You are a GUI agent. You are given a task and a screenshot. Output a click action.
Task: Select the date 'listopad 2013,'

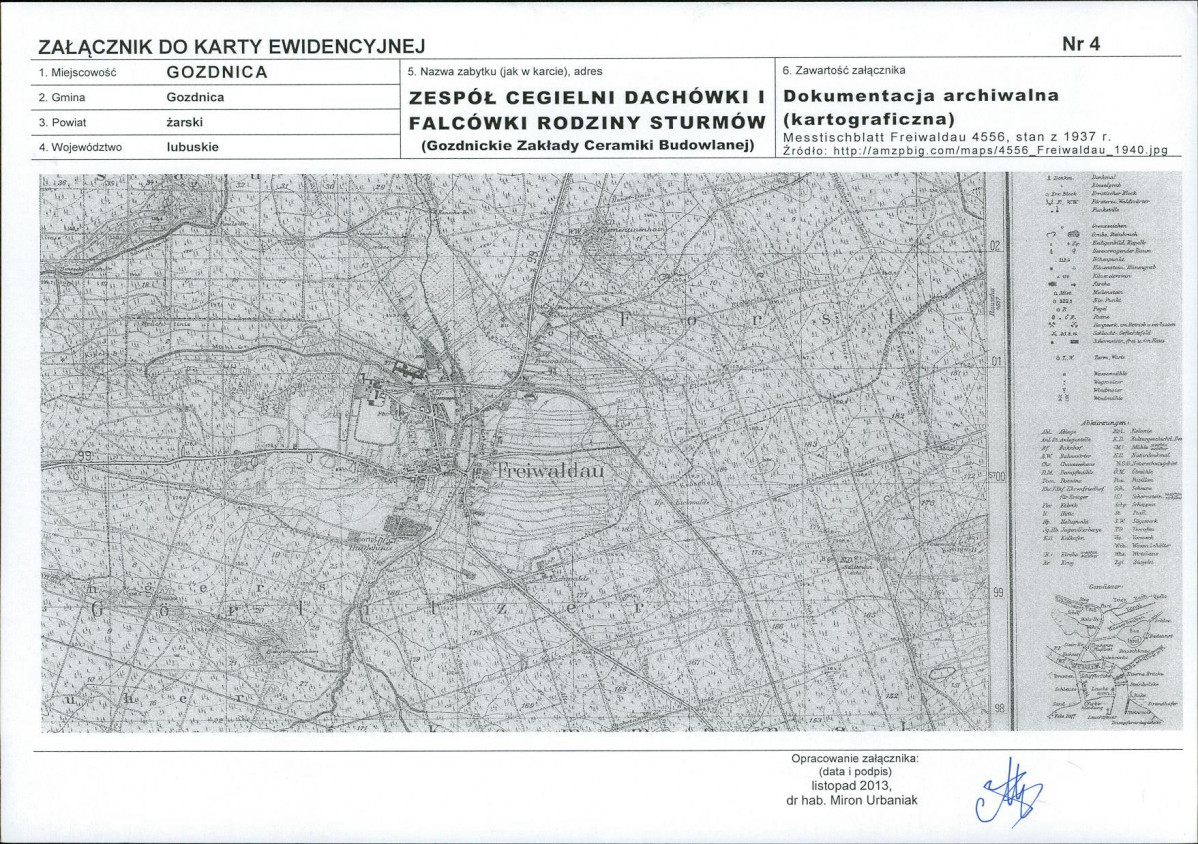851,786
